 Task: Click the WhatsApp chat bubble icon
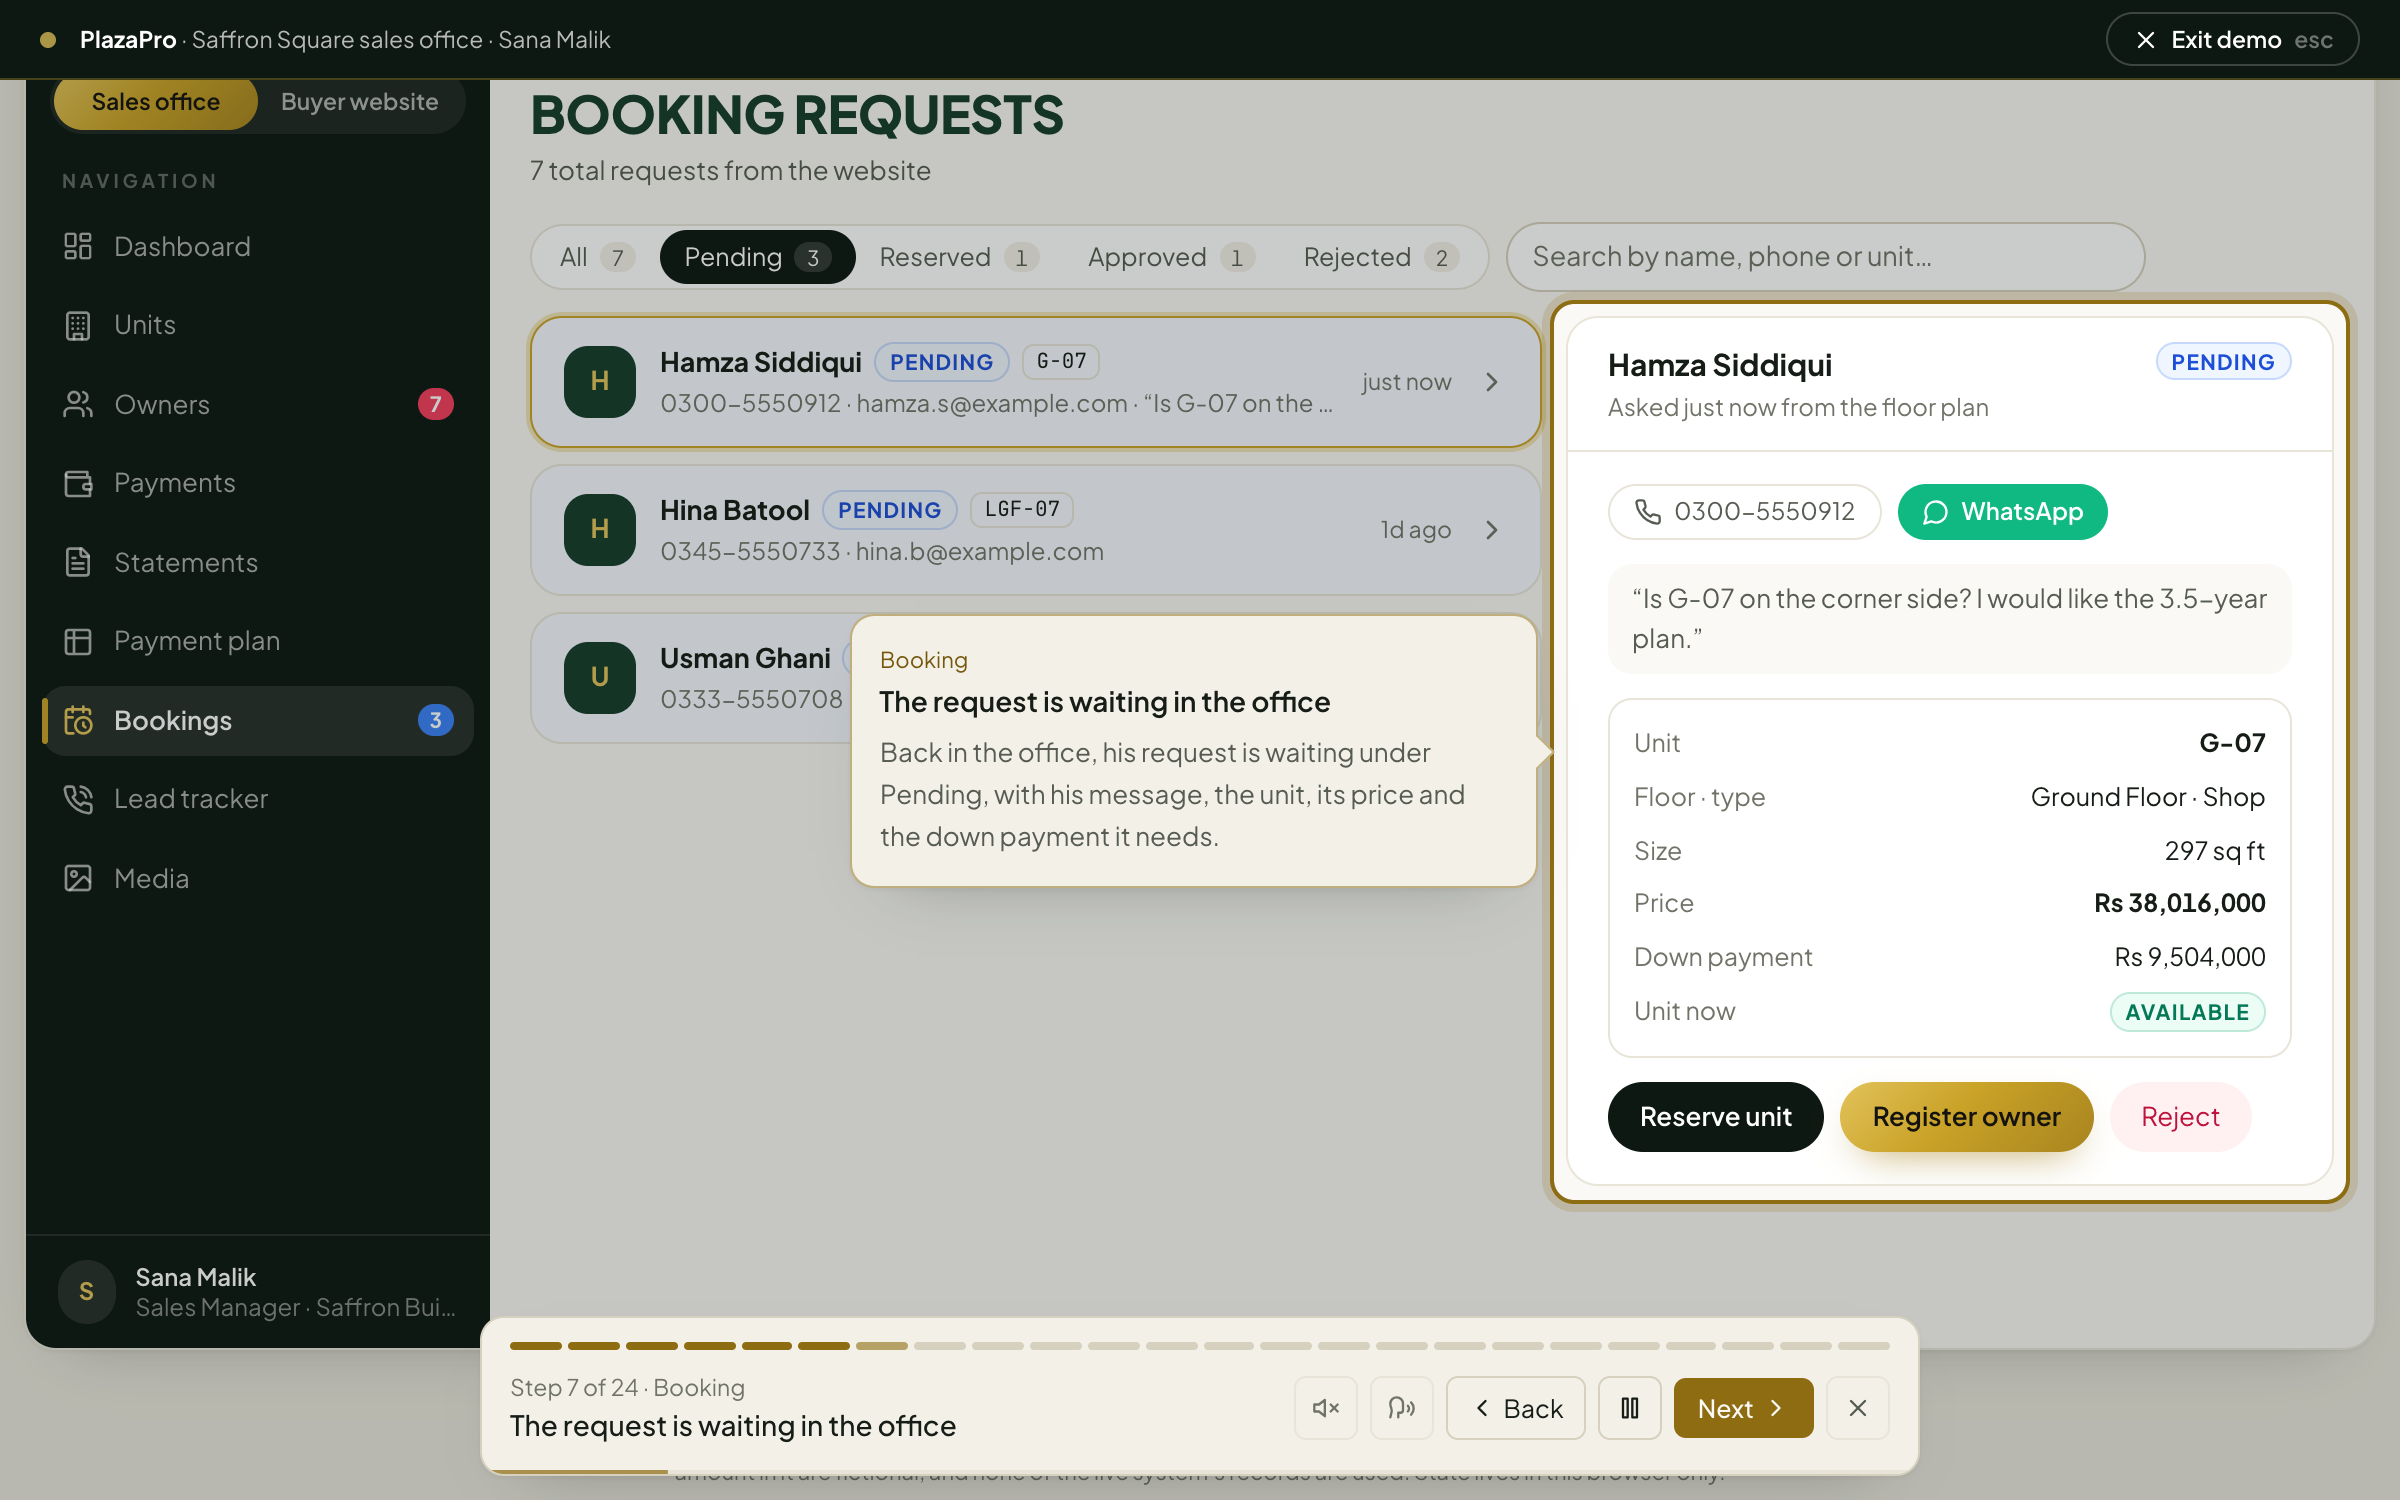(1935, 512)
